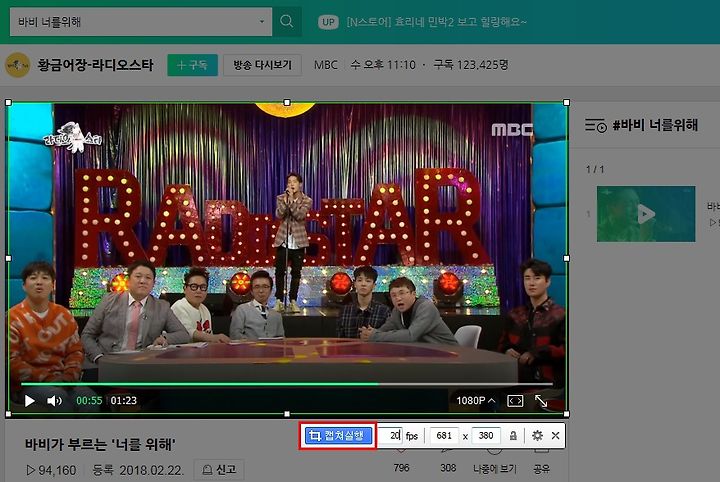Screen dimensions: 720x482
Task: Play the video with the play button
Action: (x=30, y=401)
